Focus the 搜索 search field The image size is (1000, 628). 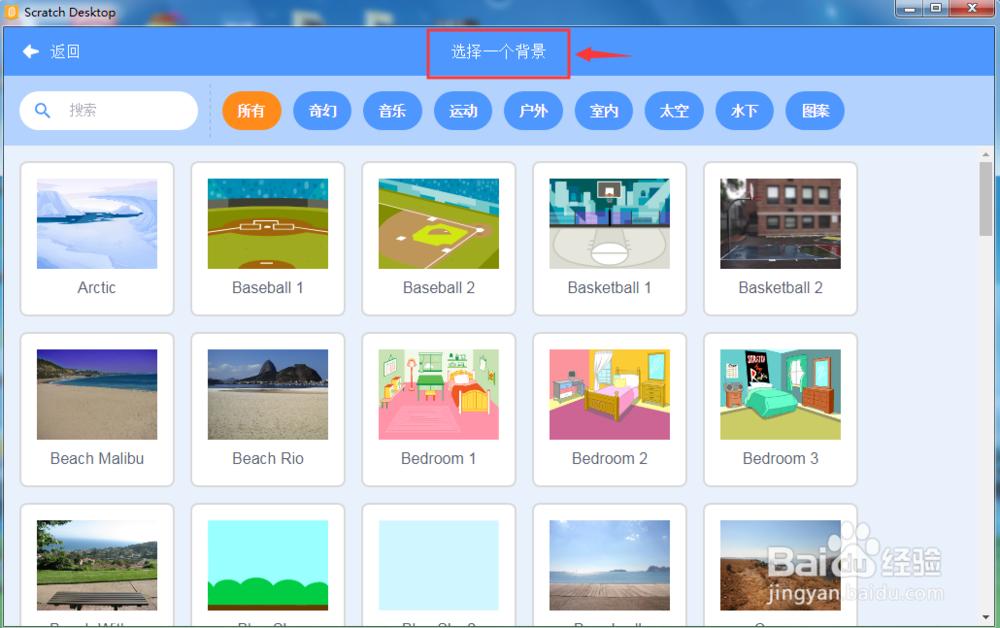[x=109, y=110]
